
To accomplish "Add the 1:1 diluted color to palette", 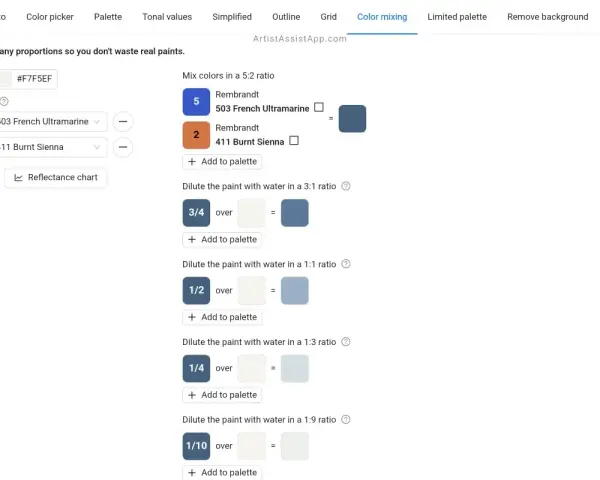I will point(222,317).
